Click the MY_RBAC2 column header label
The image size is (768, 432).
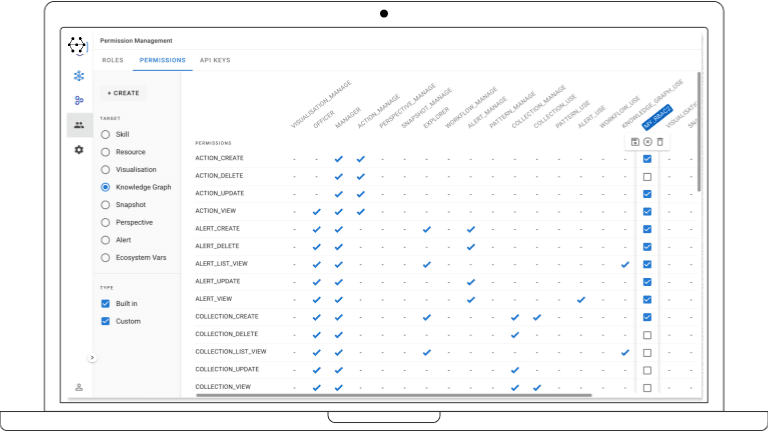pyautogui.click(x=657, y=118)
